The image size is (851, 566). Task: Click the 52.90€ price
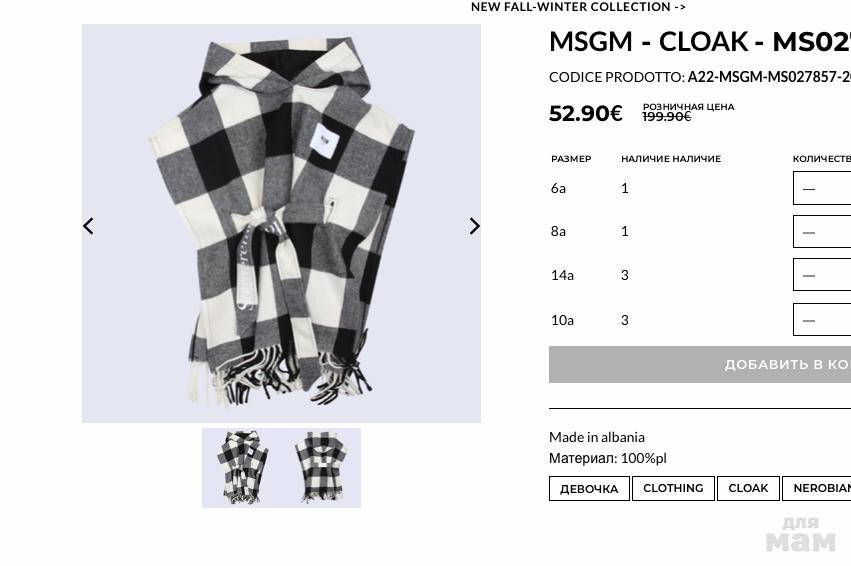586,113
